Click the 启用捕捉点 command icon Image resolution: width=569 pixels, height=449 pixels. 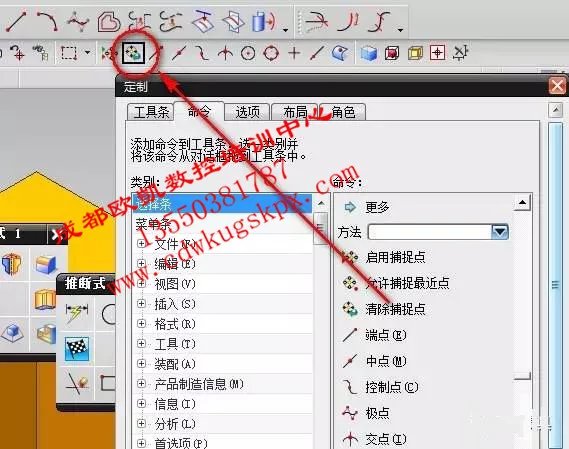coord(350,257)
